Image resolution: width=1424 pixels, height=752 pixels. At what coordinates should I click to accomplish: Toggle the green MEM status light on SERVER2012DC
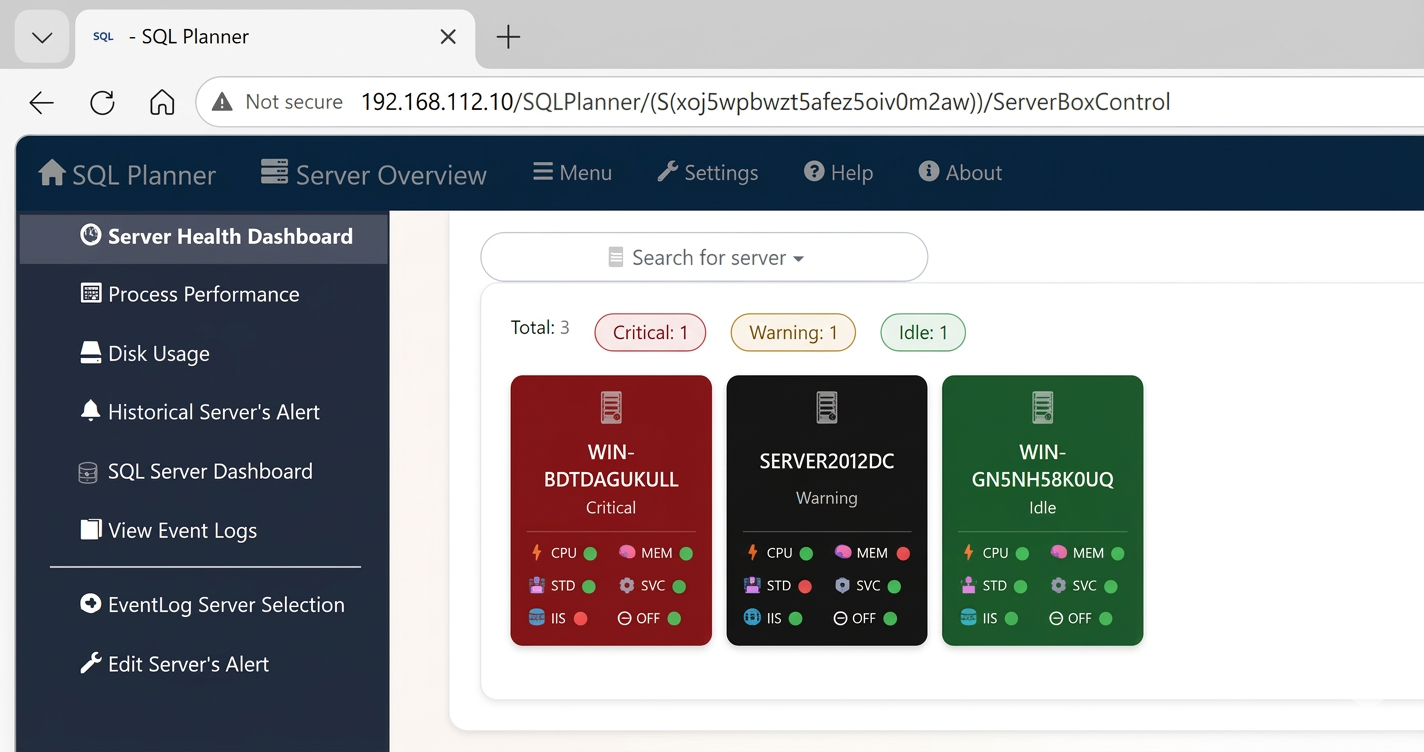903,552
